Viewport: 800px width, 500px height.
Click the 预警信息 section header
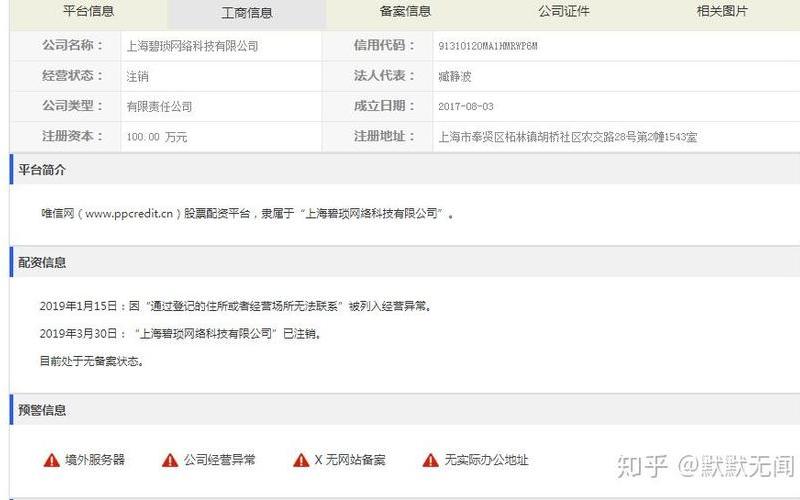point(42,410)
